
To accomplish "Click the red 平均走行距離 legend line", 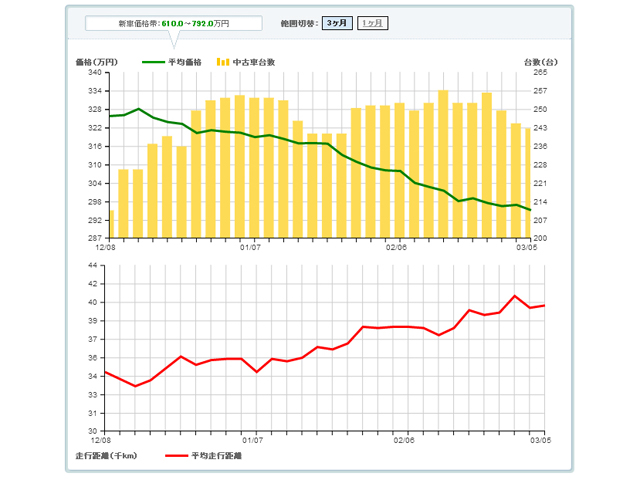I will click(178, 455).
